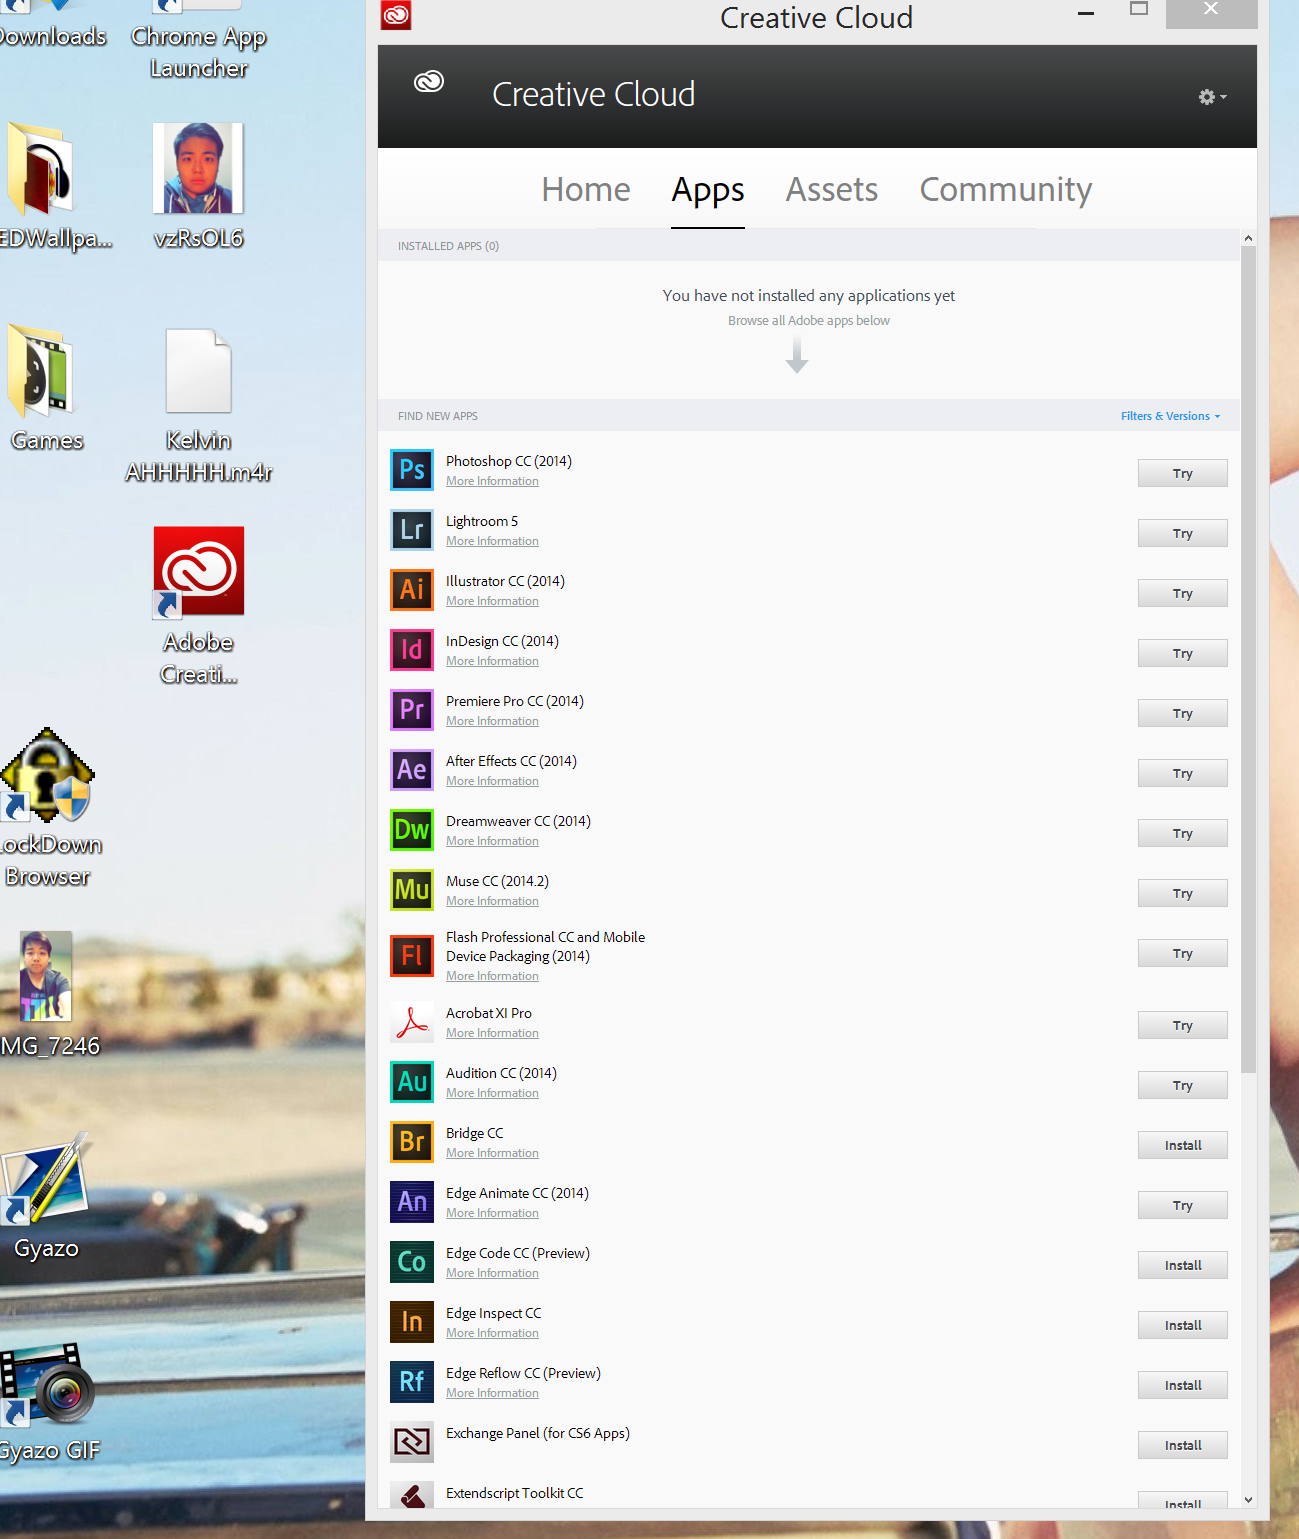Try Muse CC (2014.2)
Viewport: 1299px width, 1539px height.
(1183, 894)
